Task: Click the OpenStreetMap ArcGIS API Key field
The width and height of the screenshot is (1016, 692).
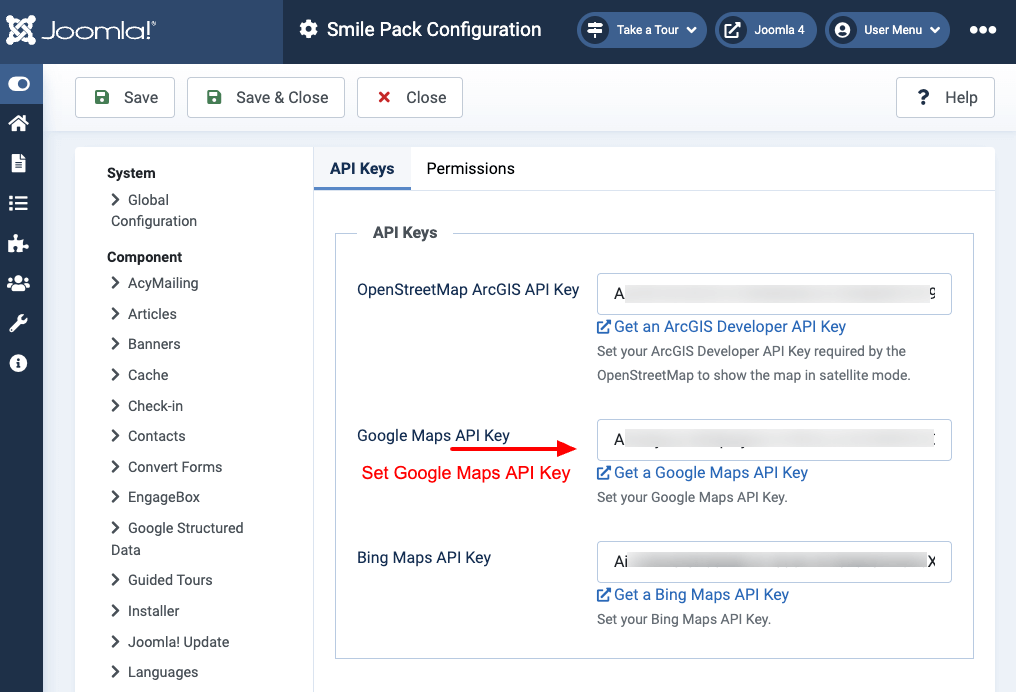Action: click(x=774, y=294)
